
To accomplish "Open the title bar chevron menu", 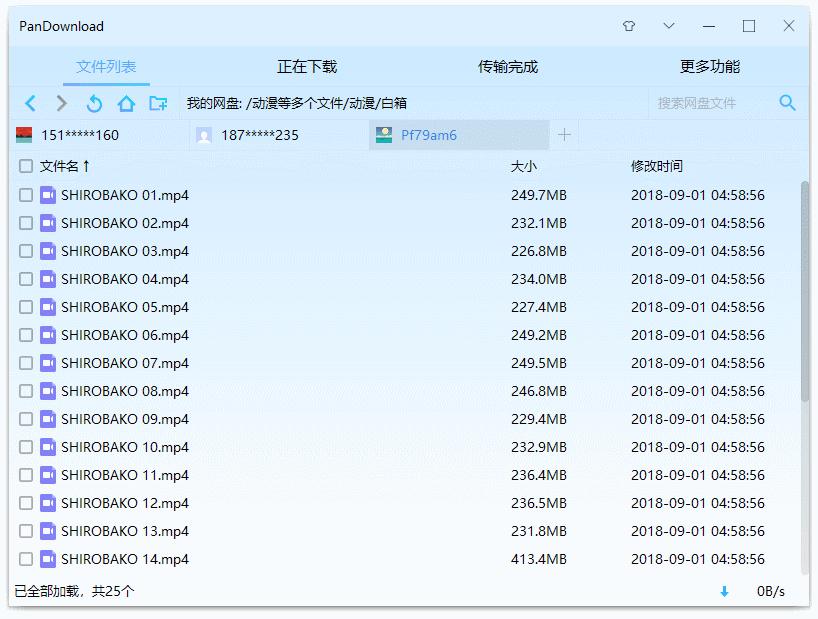I will 668,26.
